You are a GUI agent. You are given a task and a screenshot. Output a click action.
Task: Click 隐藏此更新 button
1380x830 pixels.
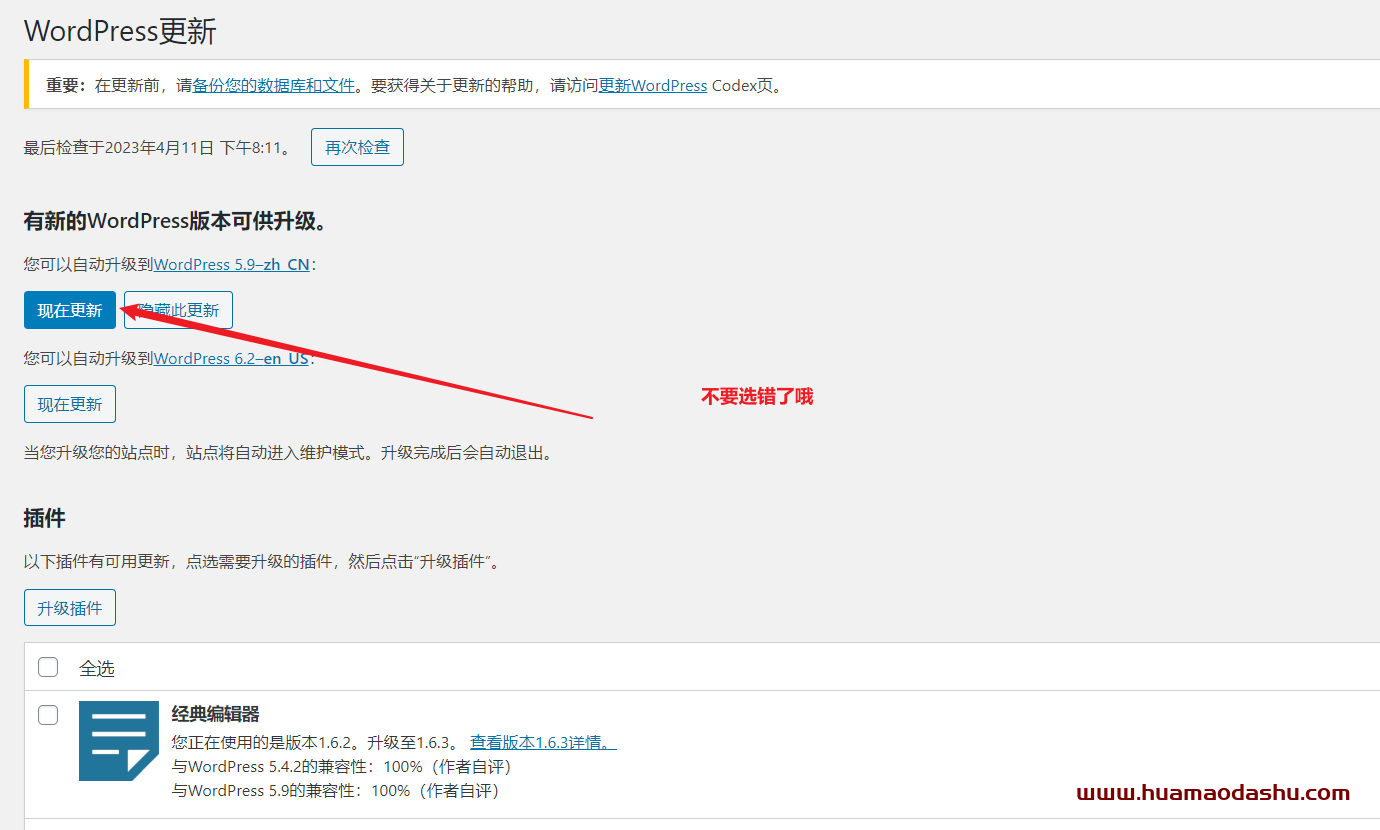pyautogui.click(x=178, y=310)
